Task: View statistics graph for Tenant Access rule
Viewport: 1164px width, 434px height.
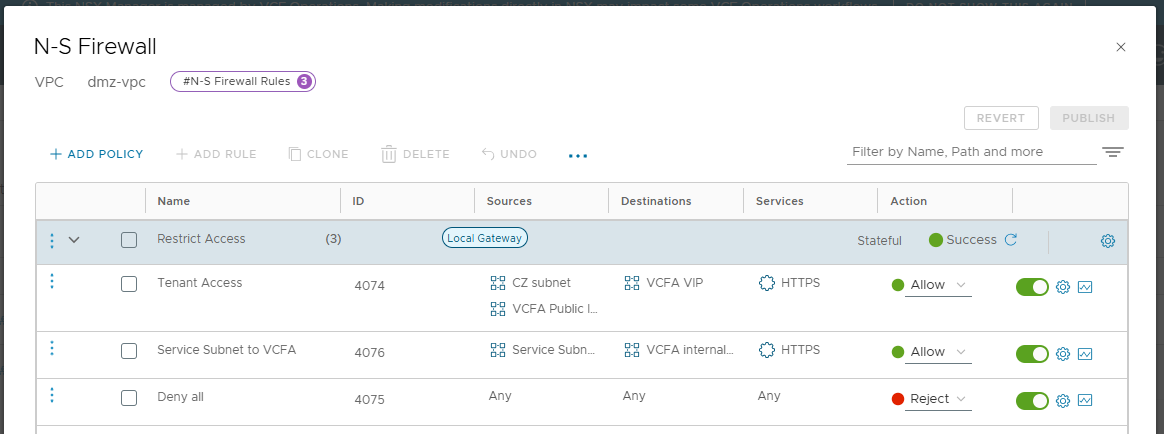Action: coord(1085,287)
